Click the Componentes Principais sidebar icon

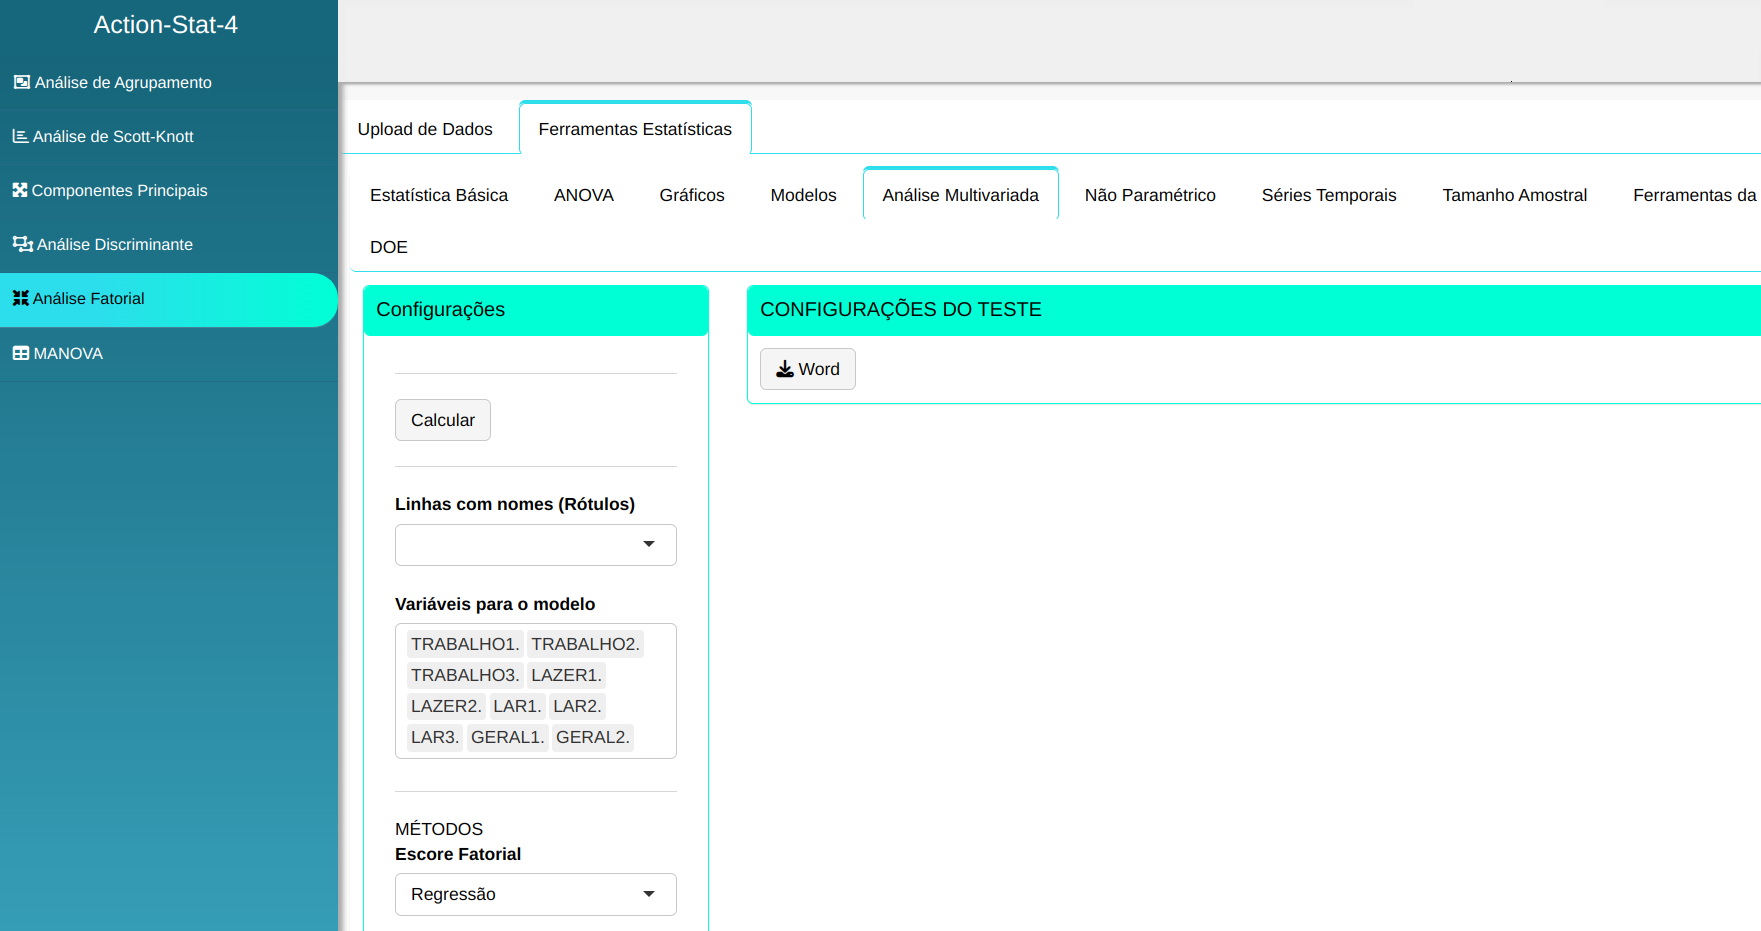(20, 190)
